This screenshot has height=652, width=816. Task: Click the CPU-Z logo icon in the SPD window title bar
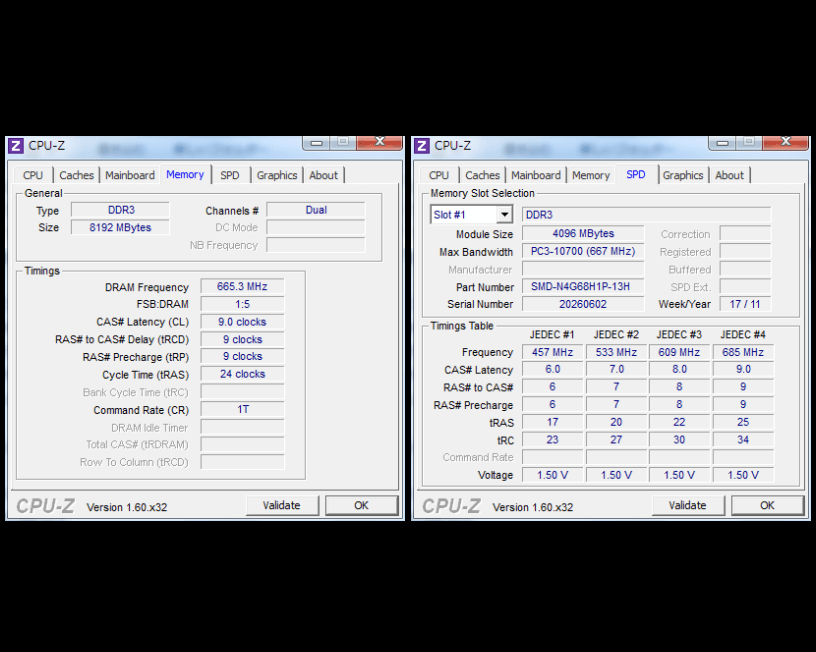(x=422, y=146)
